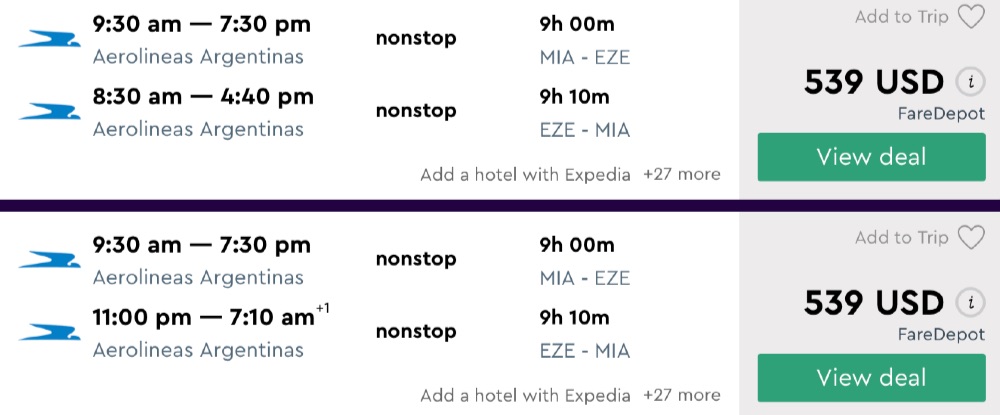This screenshot has width=1000, height=415.
Task: Click FareDepot provider label on second result
Action: click(941, 335)
